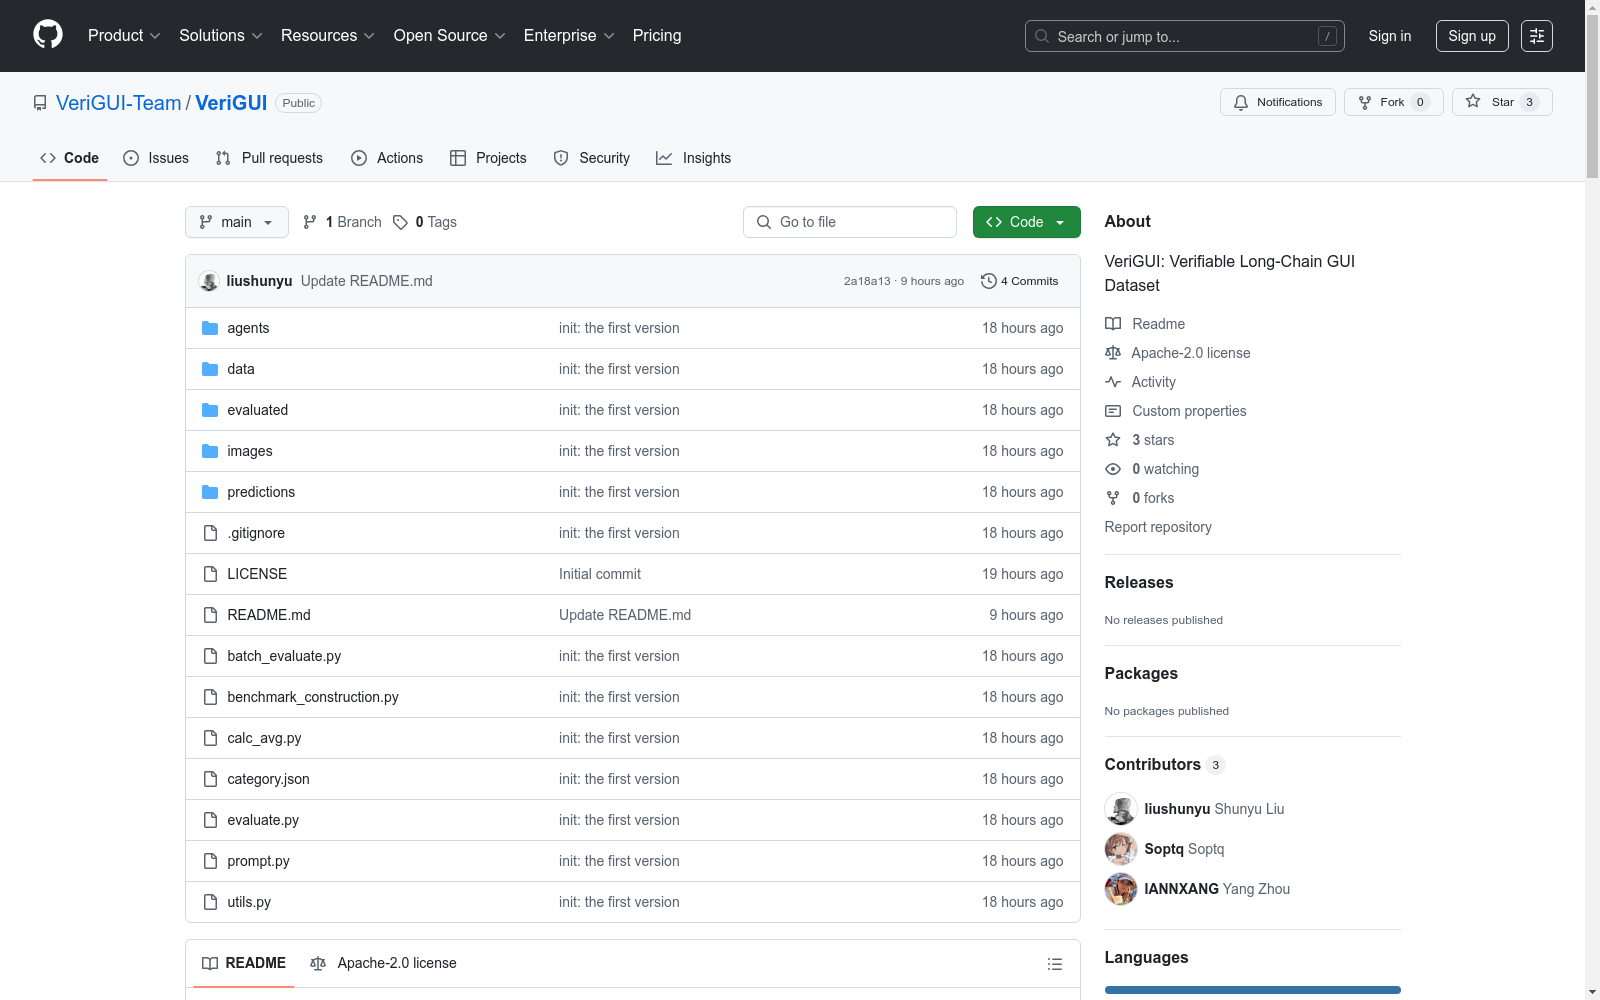Open the commit hash 2a18a13
This screenshot has width=1600, height=1000.
(867, 281)
